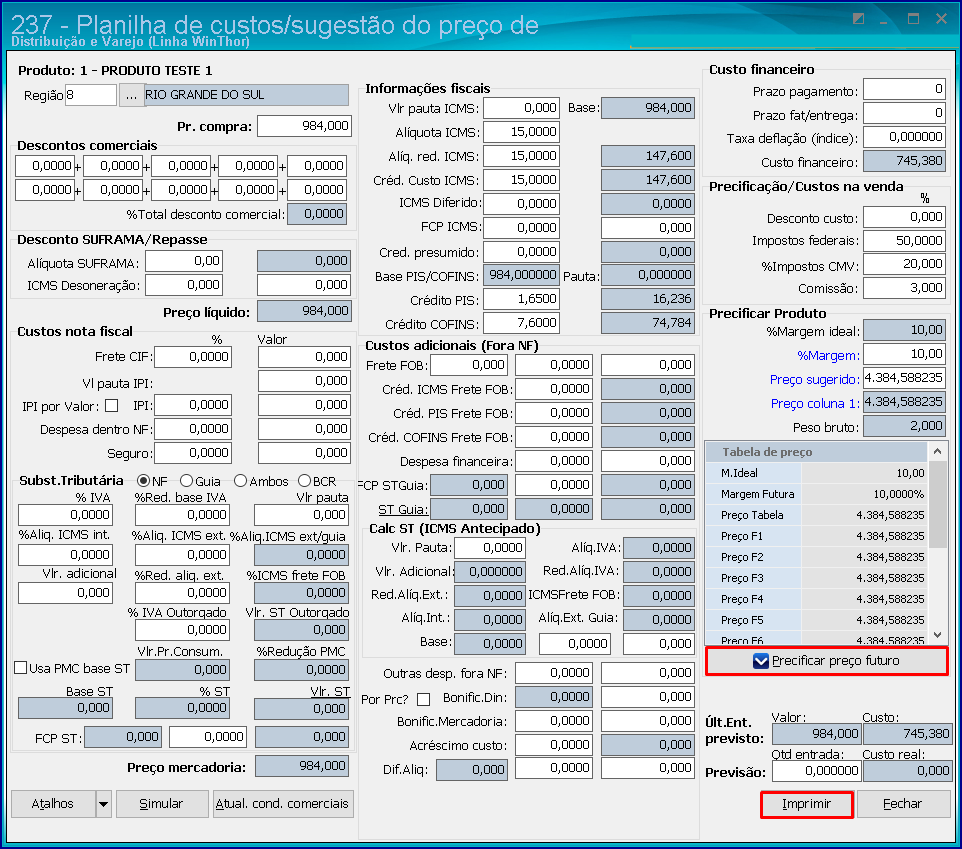Select the M.Ideal row in price table
Screen dimensions: 962x849
817,473
